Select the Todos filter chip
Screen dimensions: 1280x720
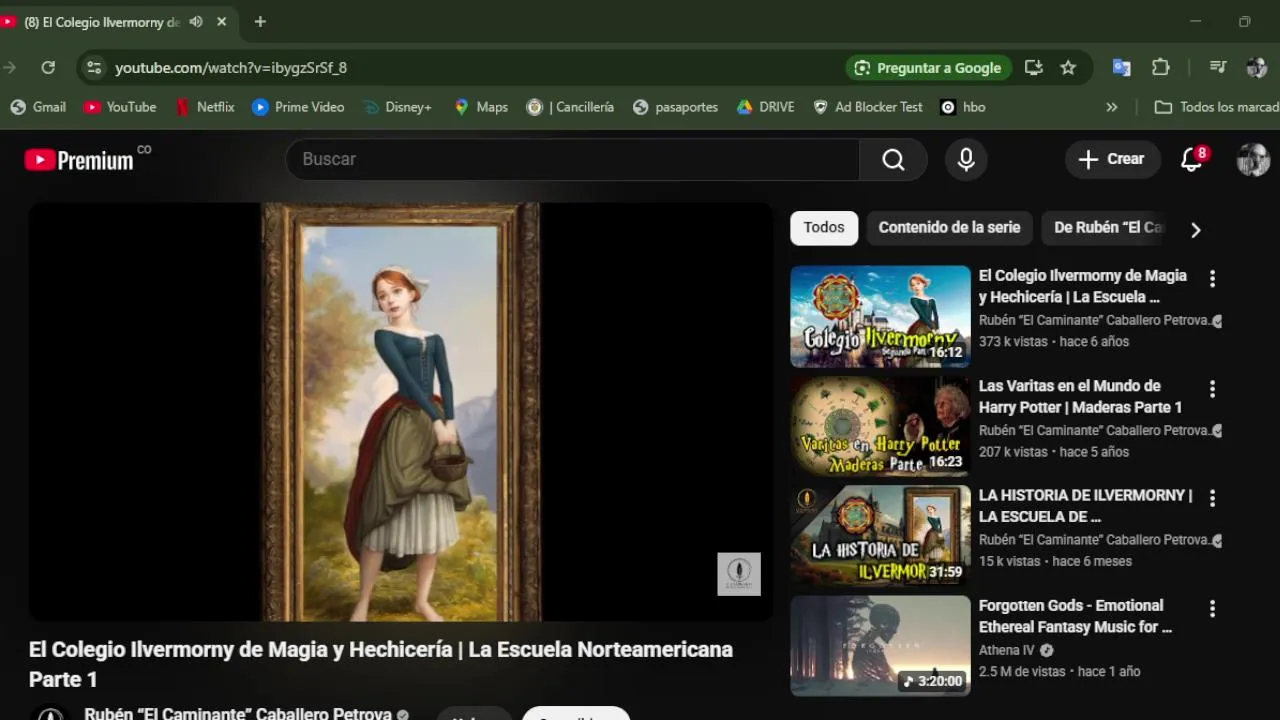coord(824,228)
